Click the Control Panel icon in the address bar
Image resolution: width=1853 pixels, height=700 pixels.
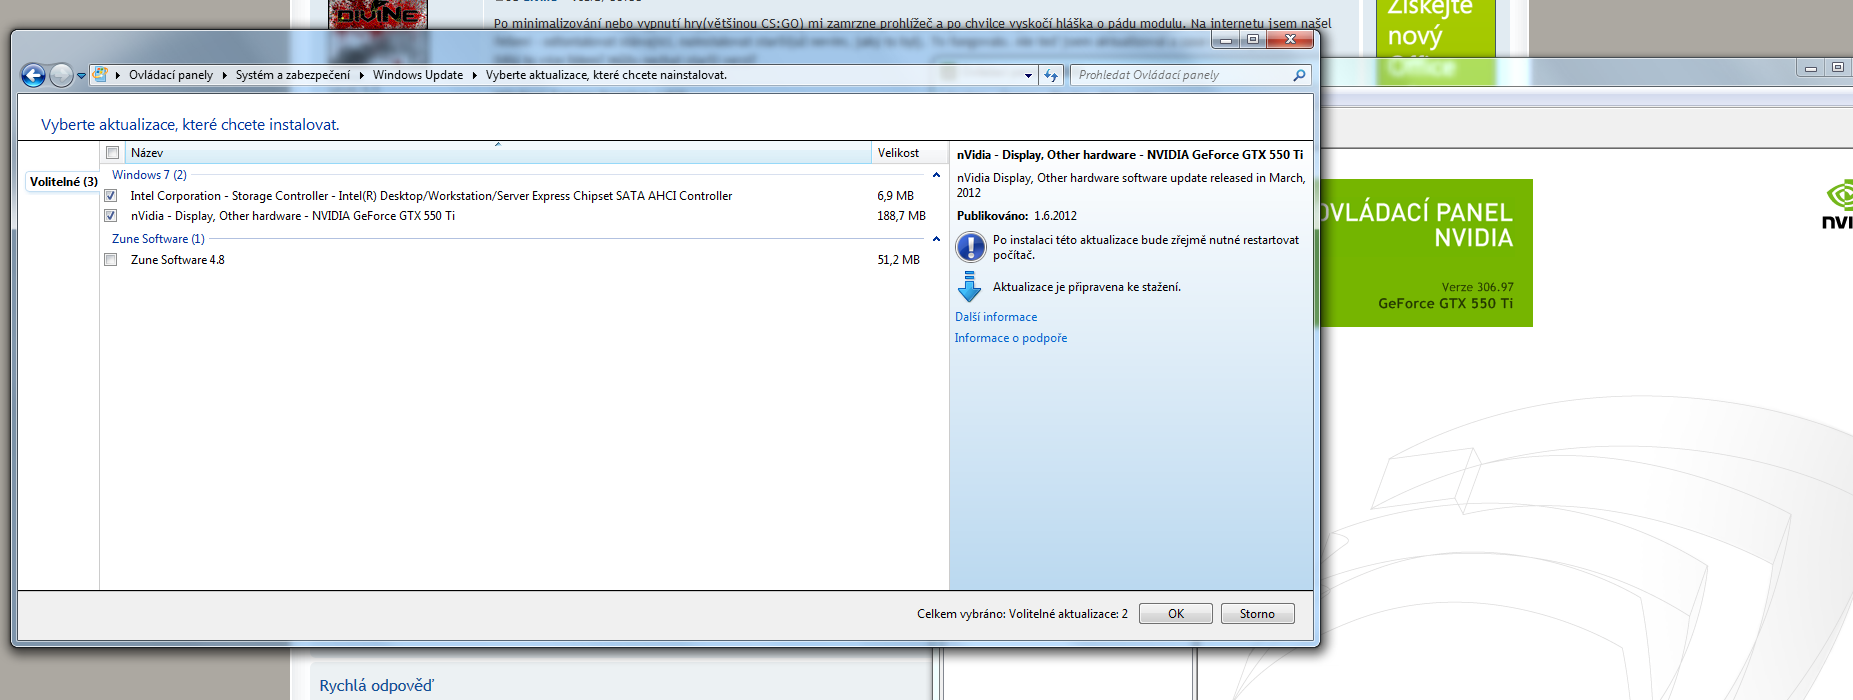(x=100, y=75)
